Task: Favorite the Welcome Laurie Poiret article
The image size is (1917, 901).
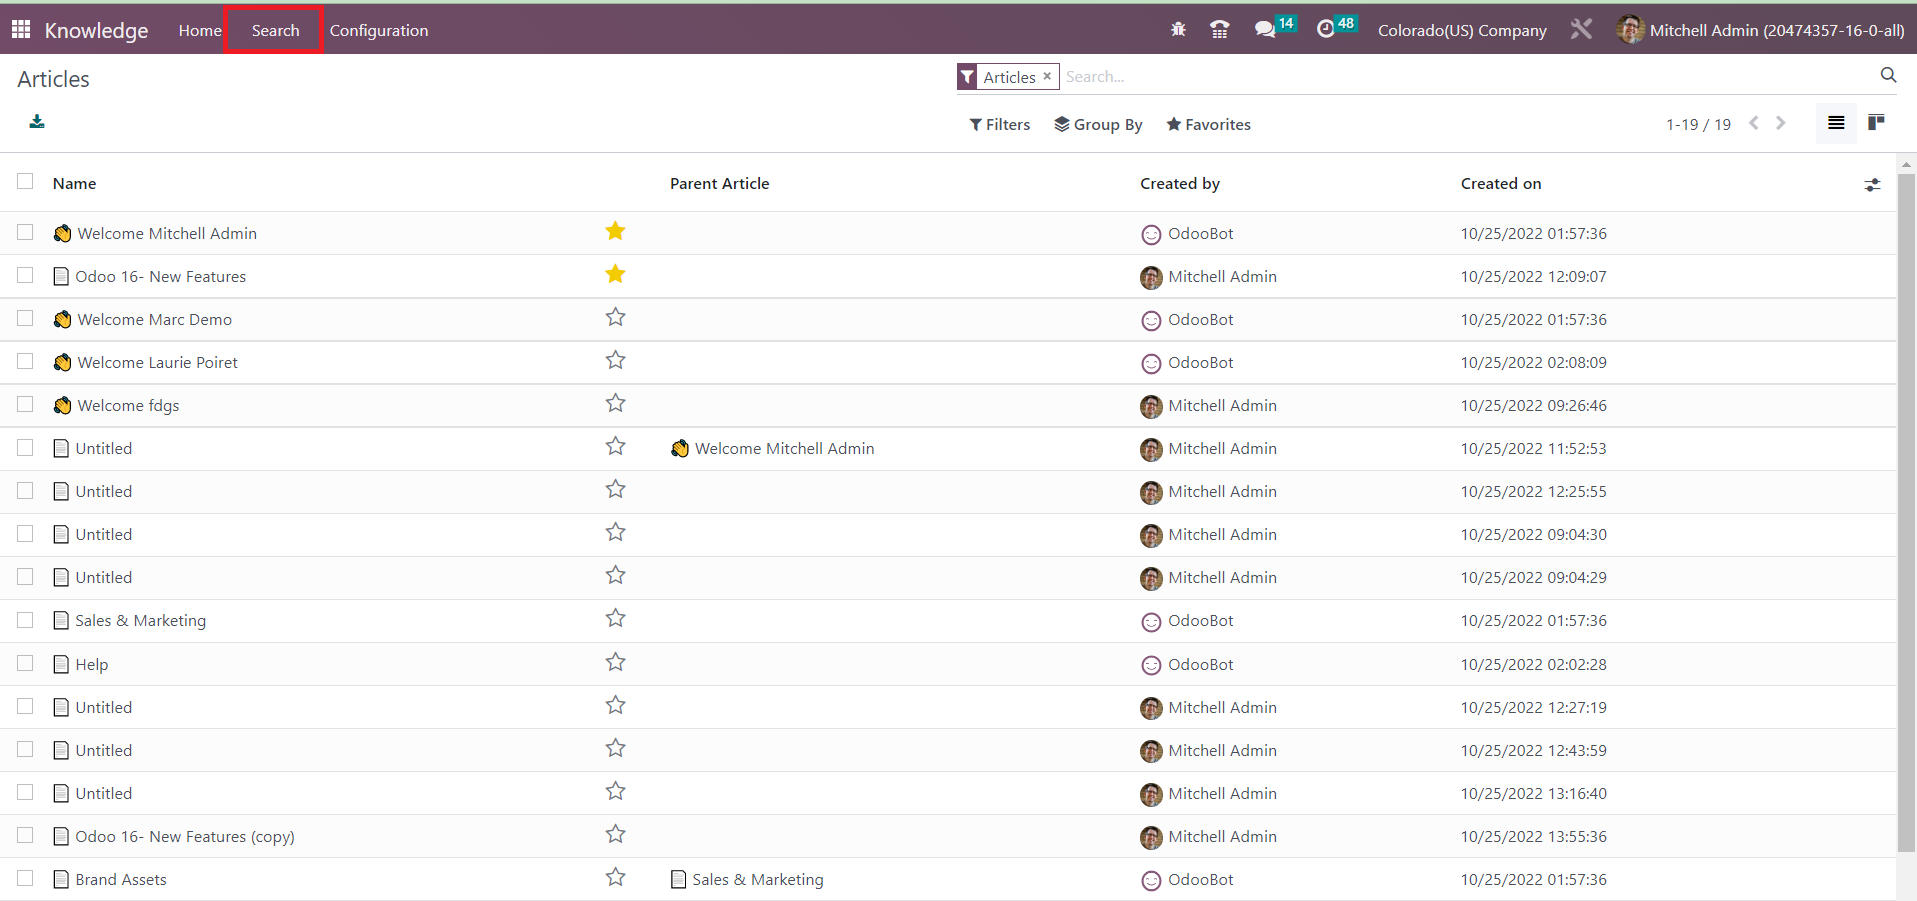Action: (x=615, y=361)
